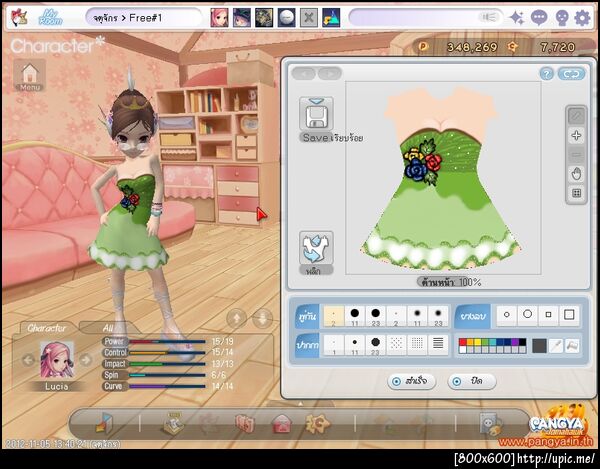
Task: Click the Lucia character portrait
Action: (x=57, y=360)
